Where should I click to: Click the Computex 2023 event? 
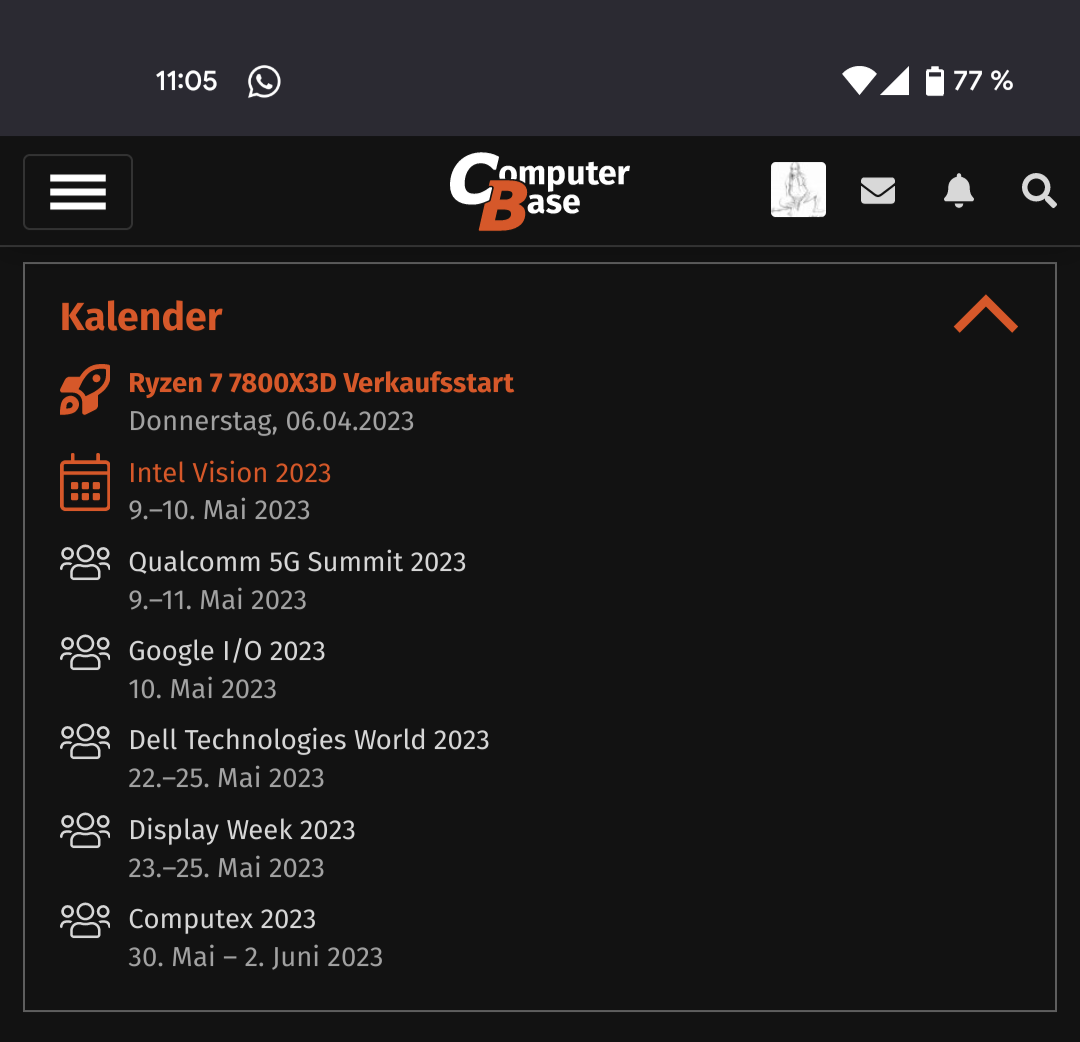[221, 918]
